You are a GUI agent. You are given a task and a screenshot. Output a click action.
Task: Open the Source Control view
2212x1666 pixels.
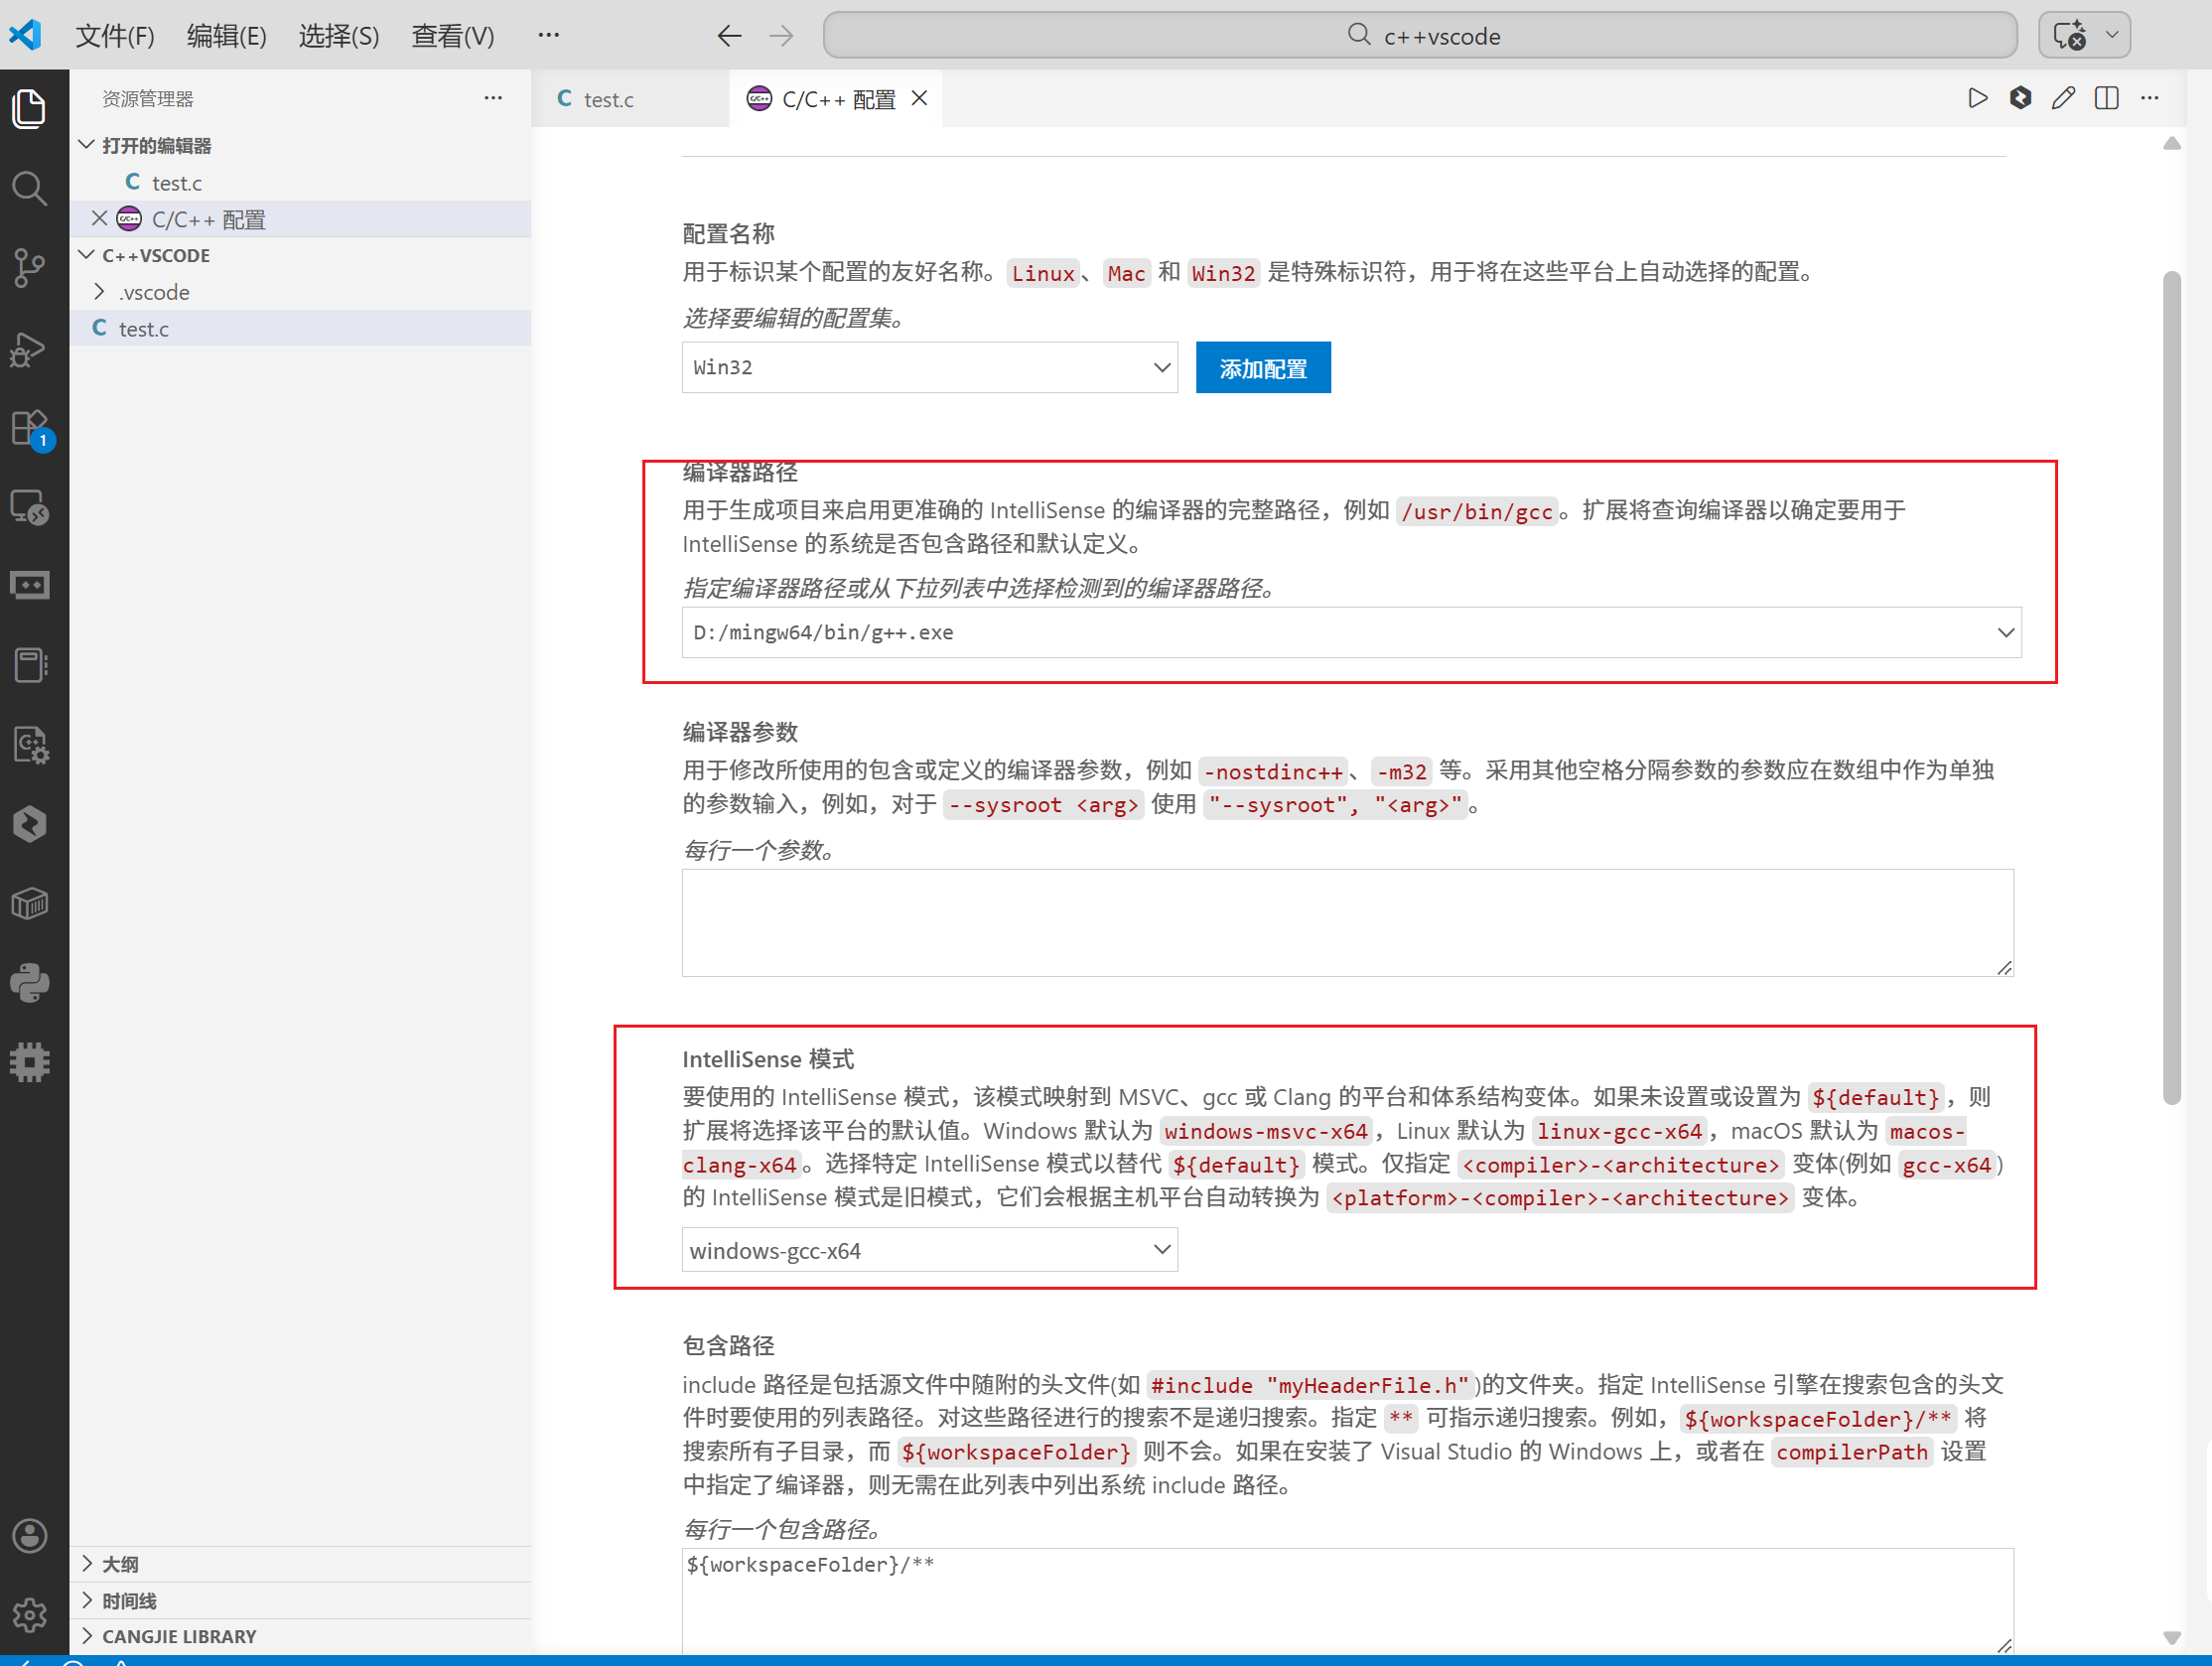click(29, 268)
